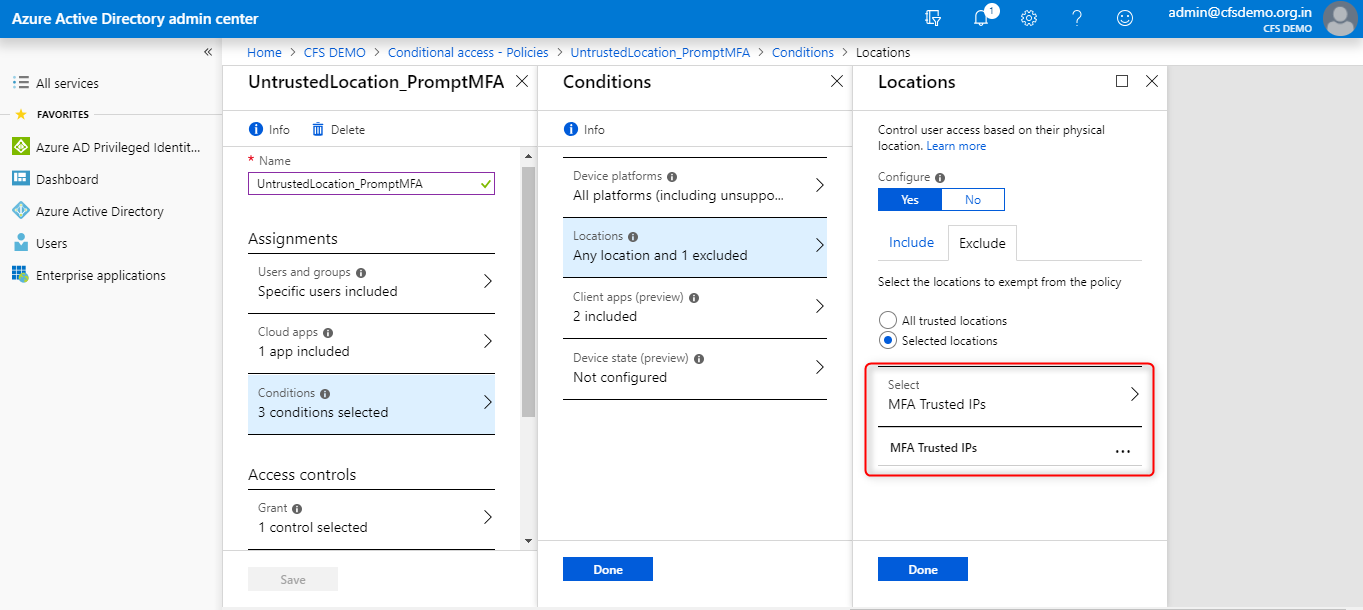1363x610 pixels.
Task: Click info tooltip next to Device platforms
Action: (x=672, y=176)
